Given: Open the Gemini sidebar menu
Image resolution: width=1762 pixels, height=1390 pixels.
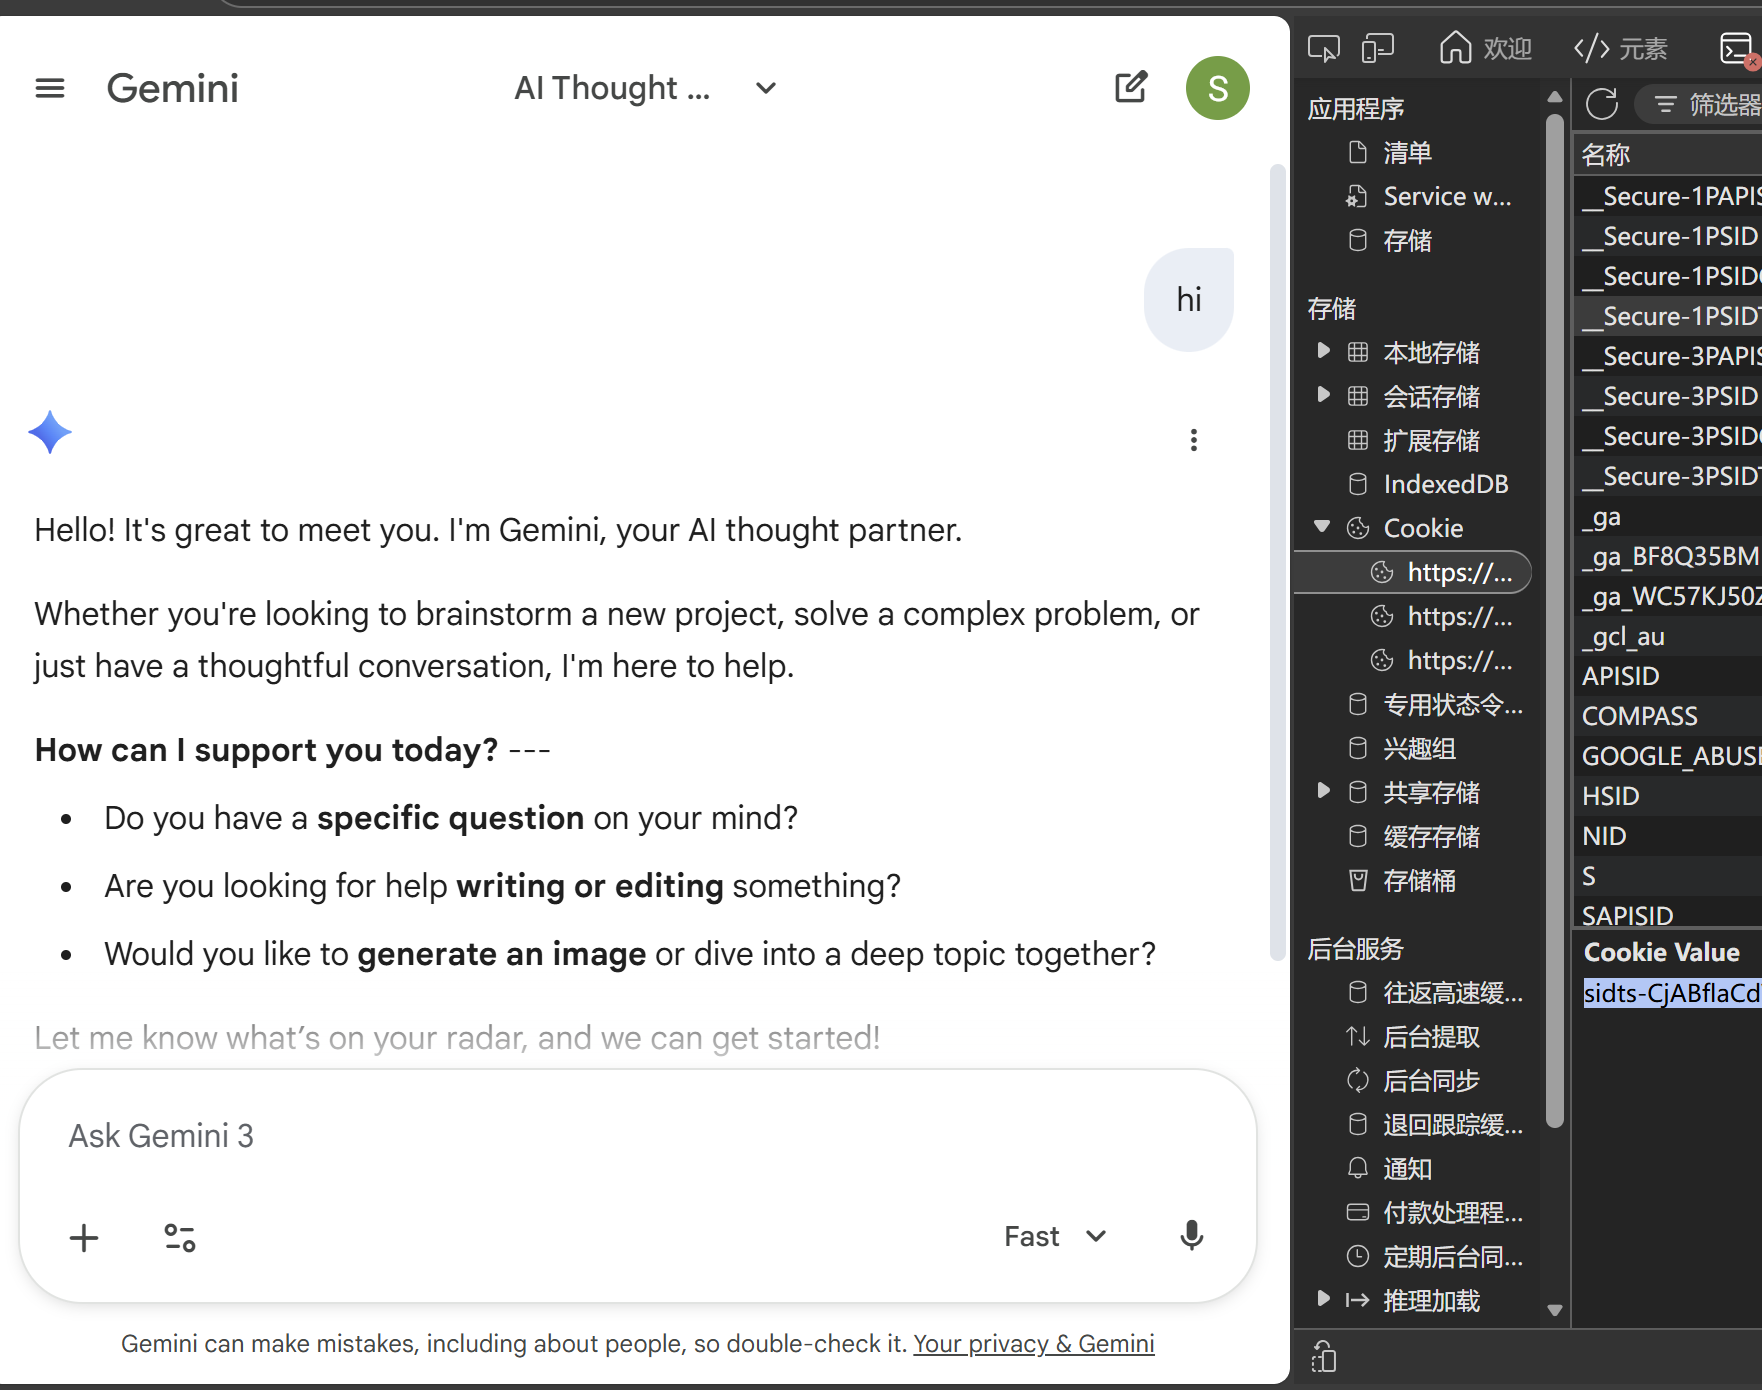Looking at the screenshot, I should [x=49, y=88].
